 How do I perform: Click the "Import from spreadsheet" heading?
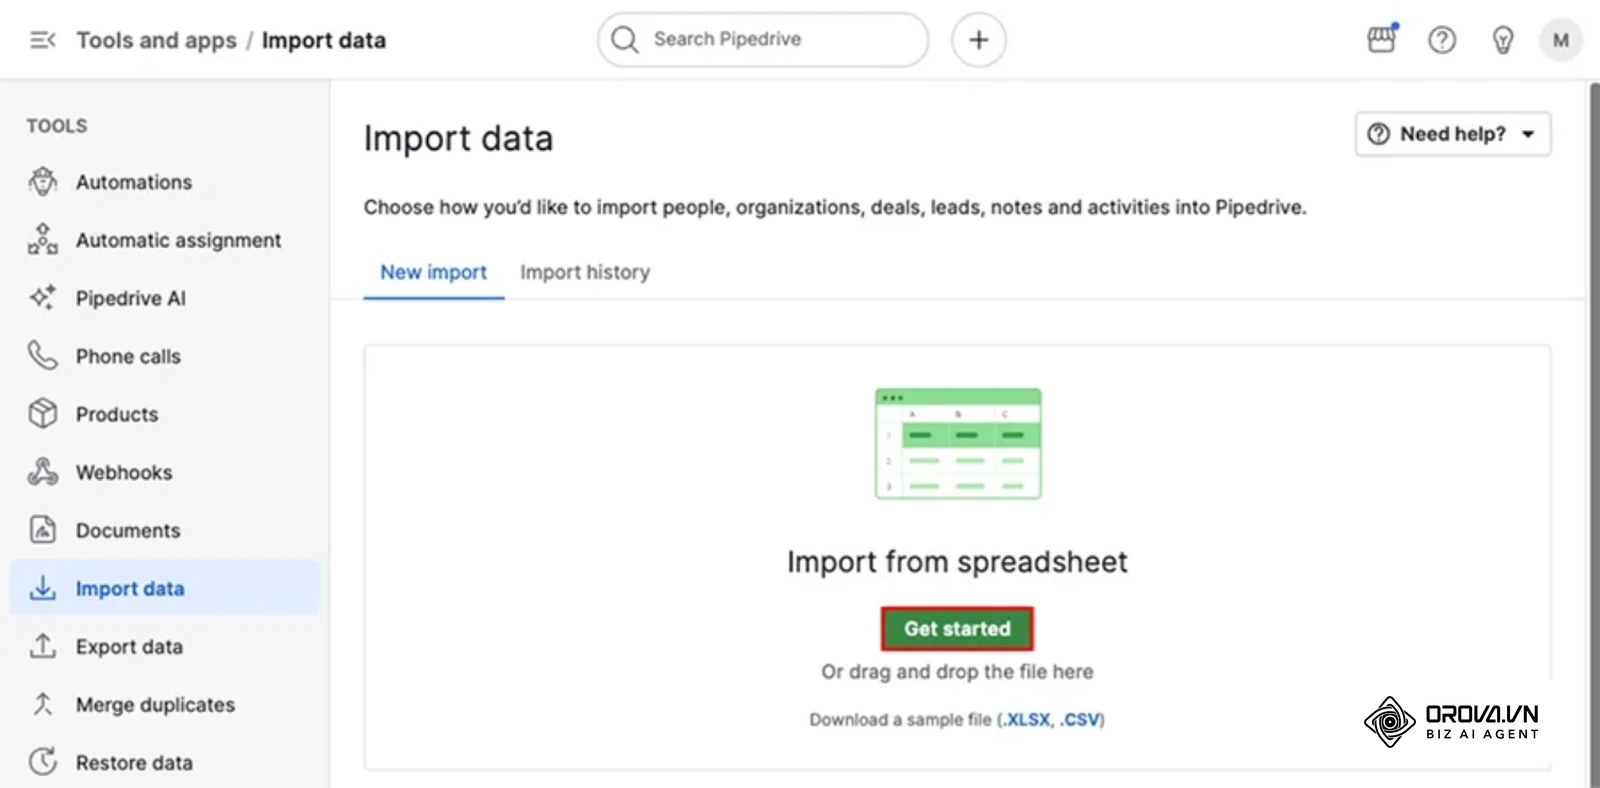(x=957, y=562)
